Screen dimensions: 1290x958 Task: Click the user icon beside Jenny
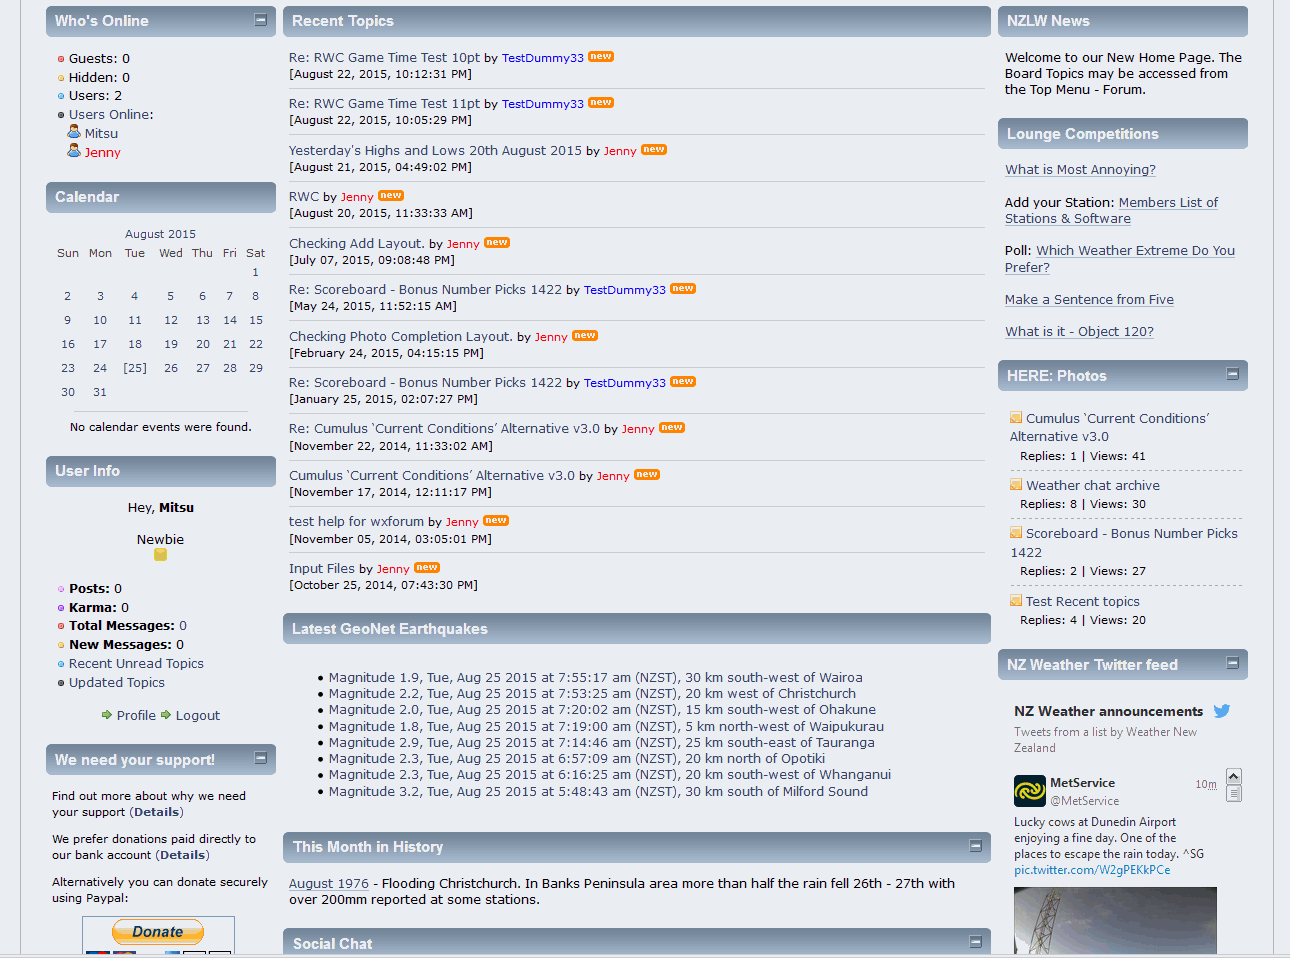click(x=74, y=151)
